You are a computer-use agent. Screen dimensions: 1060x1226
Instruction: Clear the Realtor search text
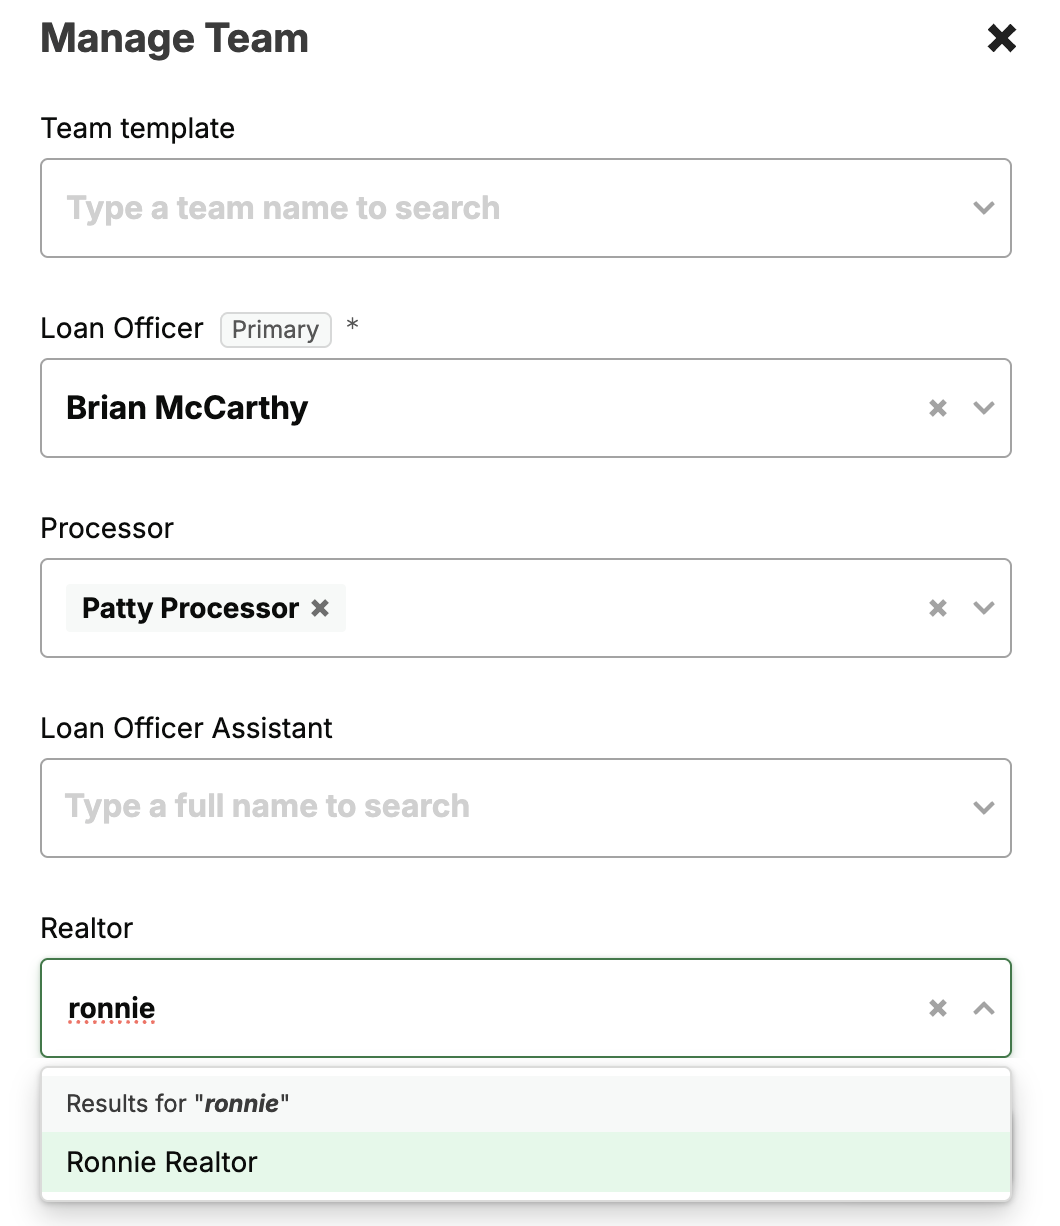[938, 1008]
